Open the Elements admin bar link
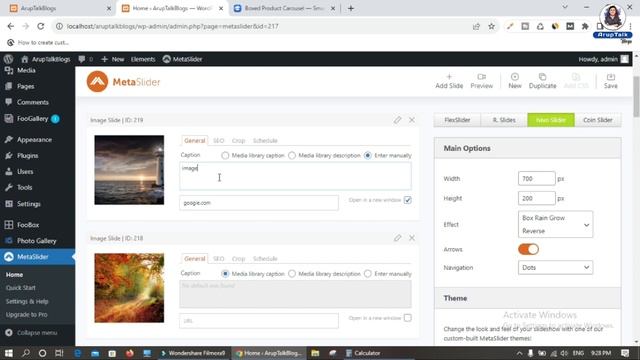This screenshot has height=360, width=640. 143,59
